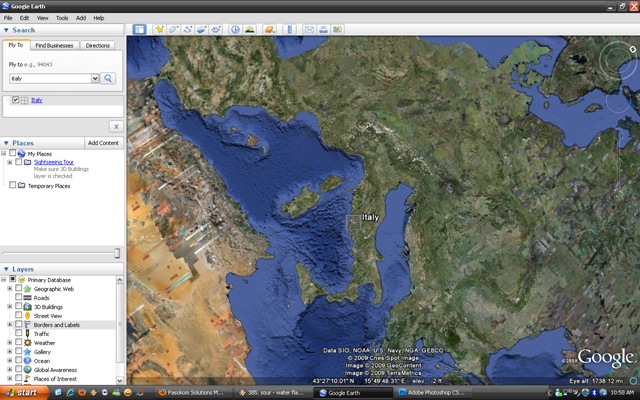The image size is (640, 400).
Task: Show sunlight across the landscape
Action: click(249, 29)
